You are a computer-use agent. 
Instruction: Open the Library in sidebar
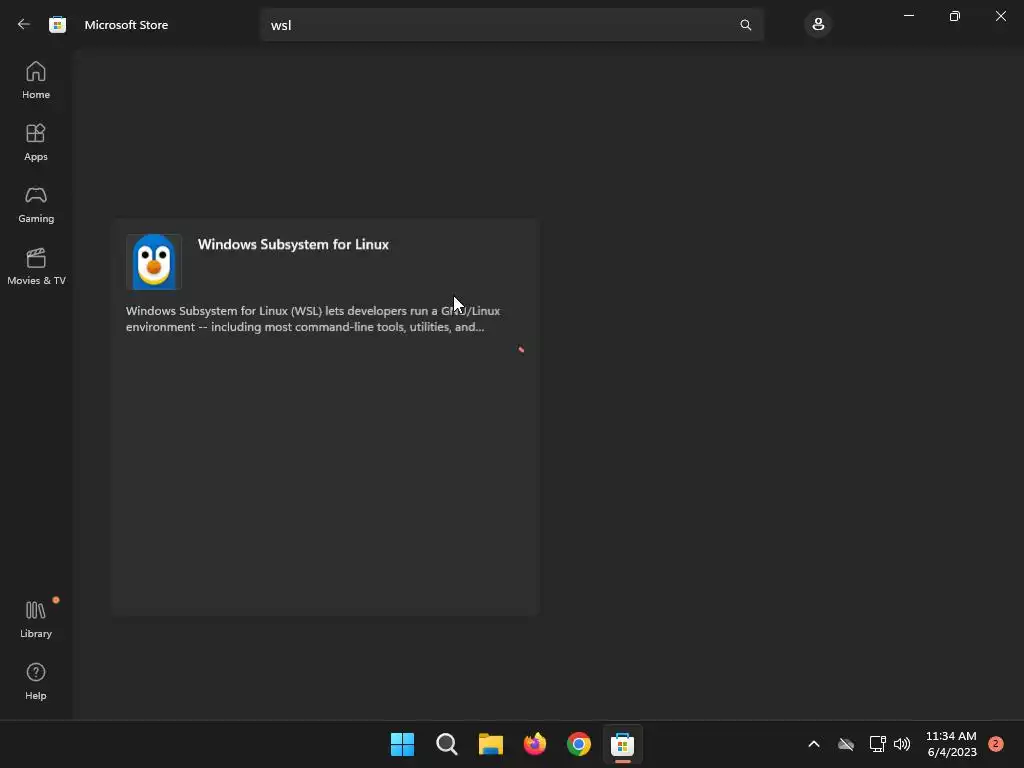click(x=36, y=619)
